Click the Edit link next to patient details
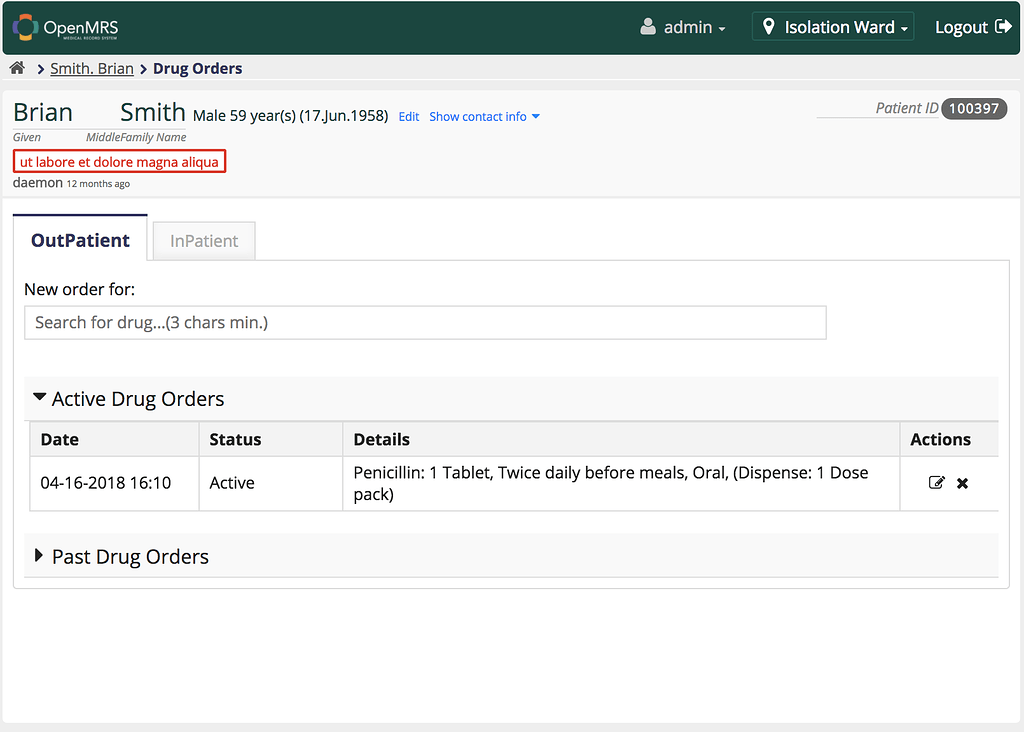 (408, 116)
